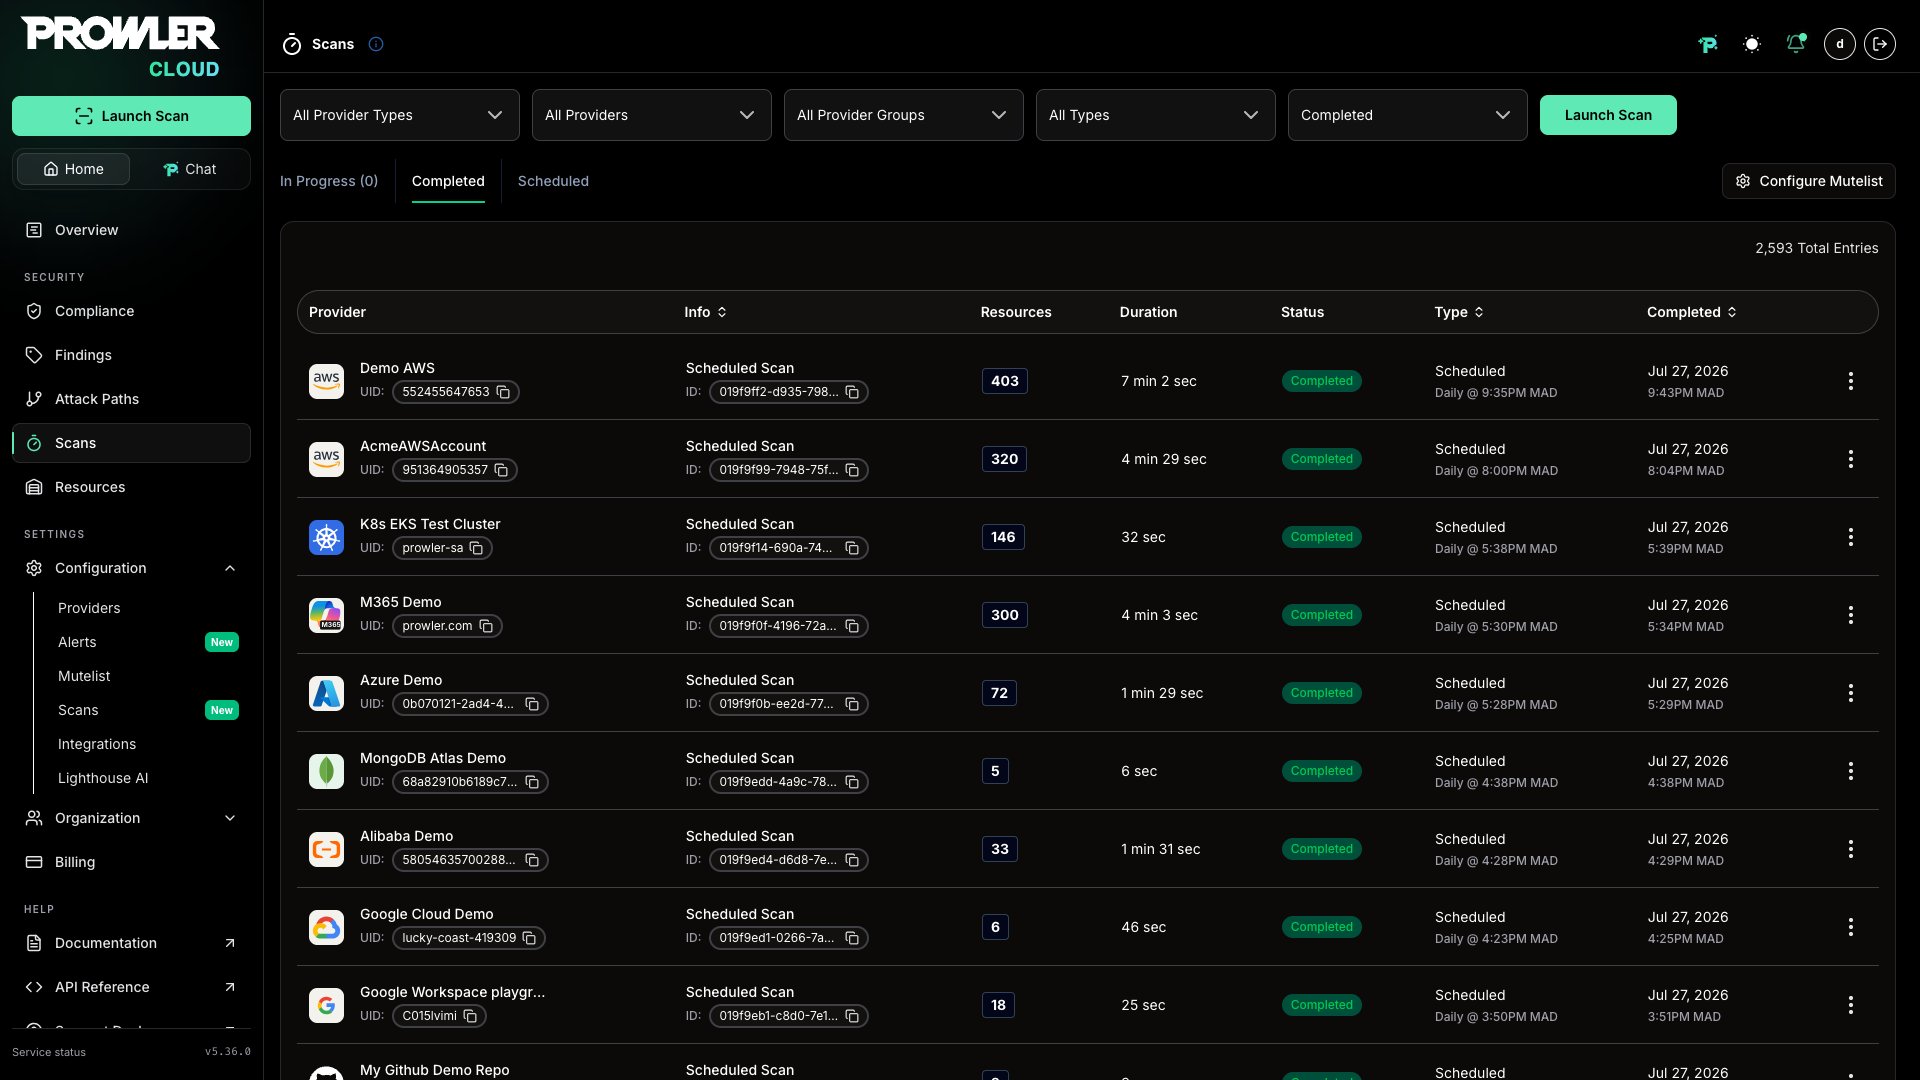
Task: Open Resources in sidebar
Action: point(131,487)
